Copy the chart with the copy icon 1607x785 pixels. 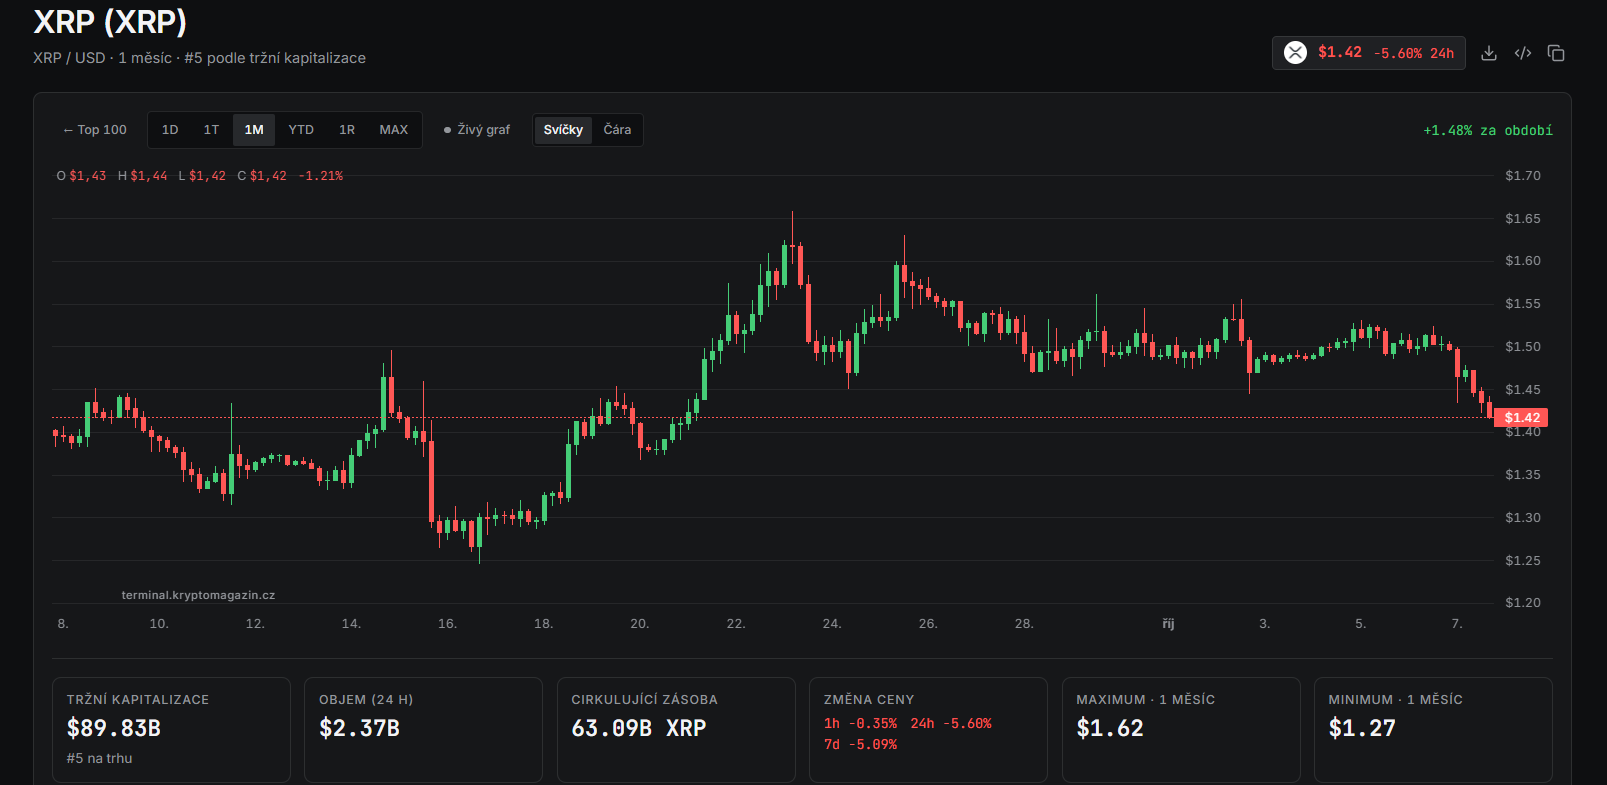click(1556, 53)
